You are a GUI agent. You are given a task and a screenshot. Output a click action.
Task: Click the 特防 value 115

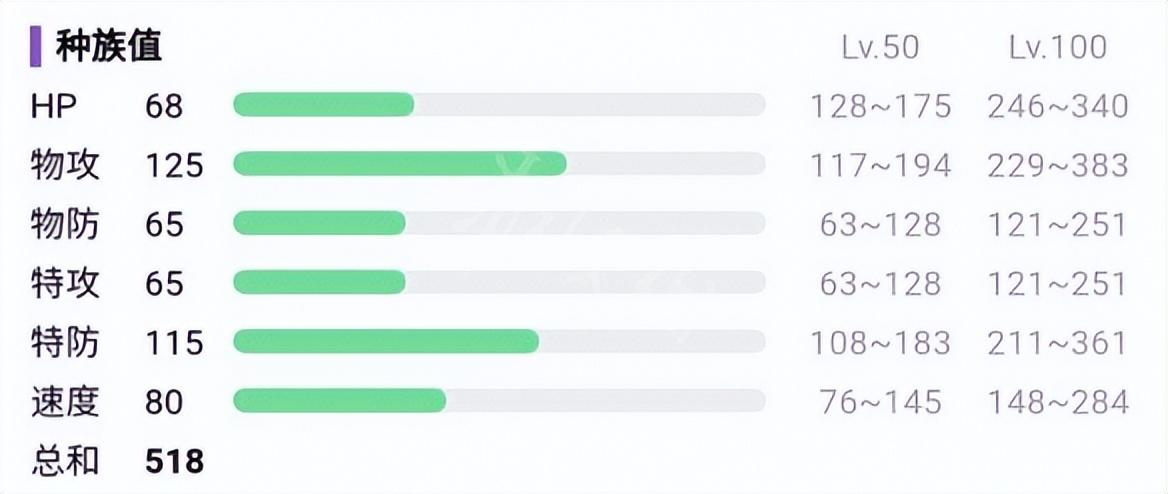coord(174,343)
